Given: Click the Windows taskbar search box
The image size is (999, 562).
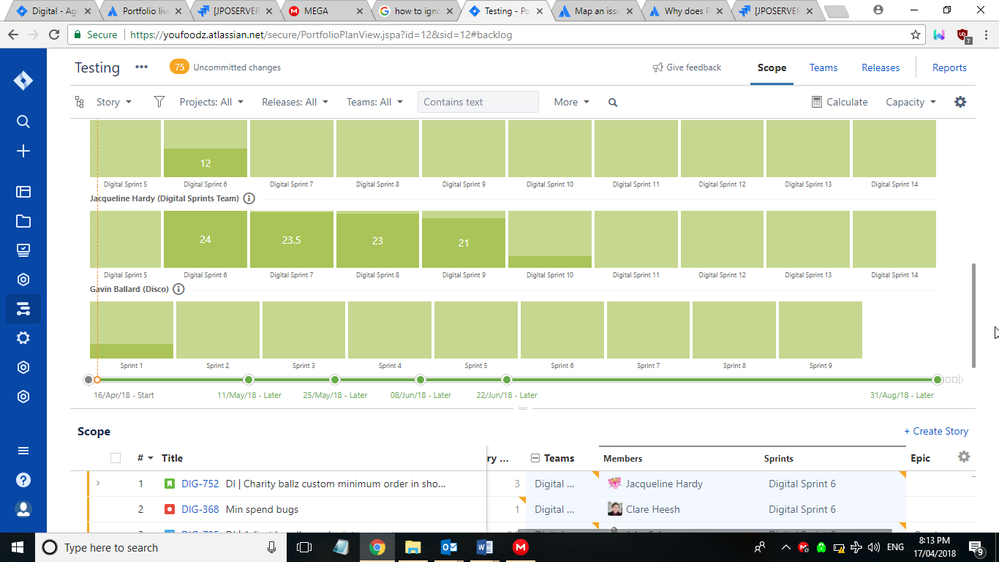Looking at the screenshot, I should click(x=159, y=547).
